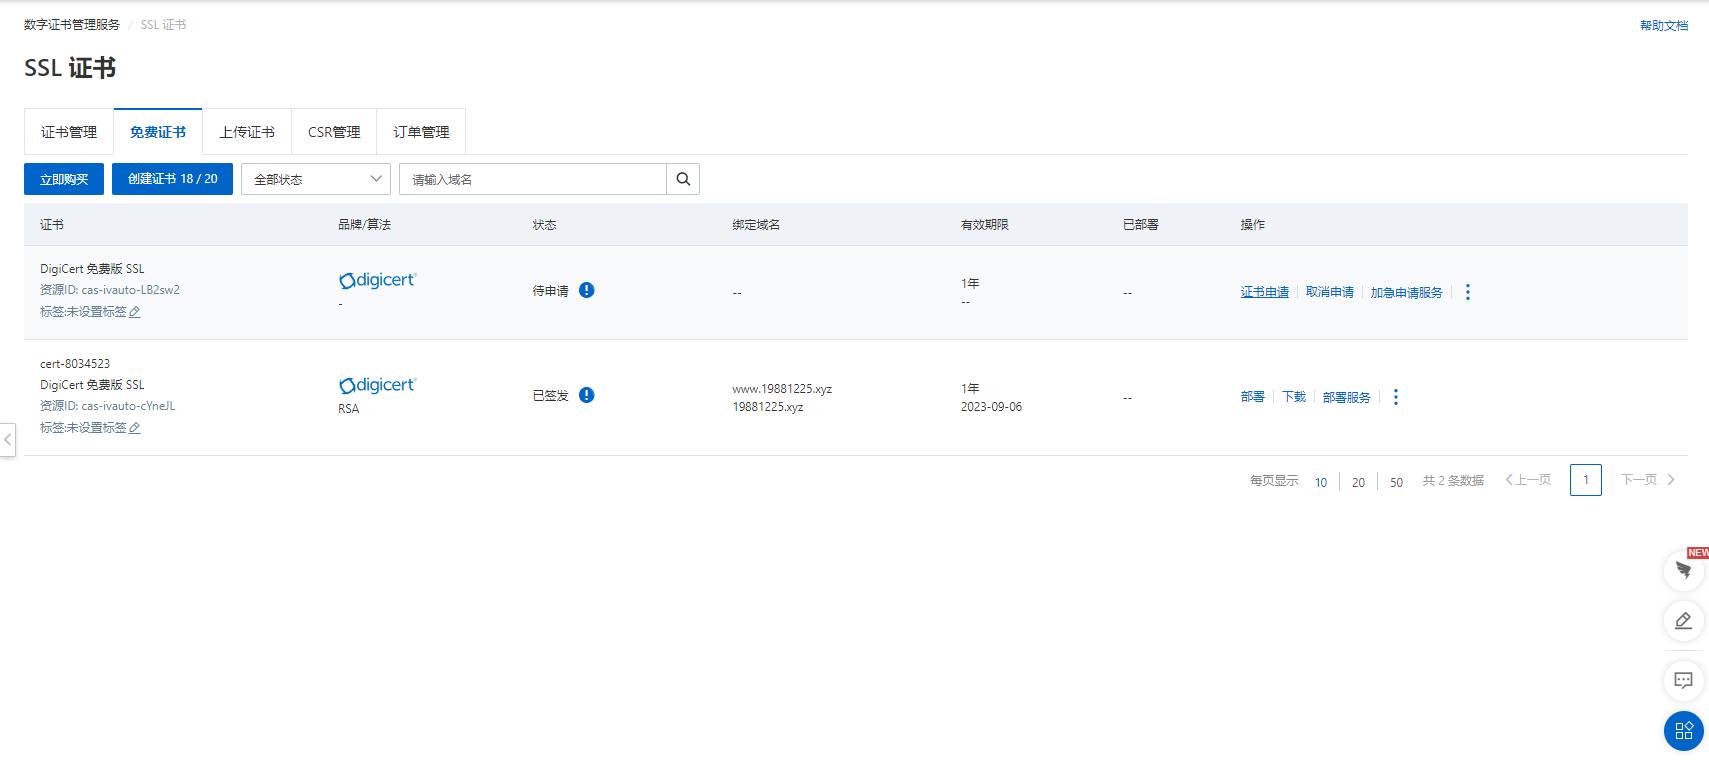Click the 证书申请 link
The height and width of the screenshot is (760, 1709).
point(1264,292)
